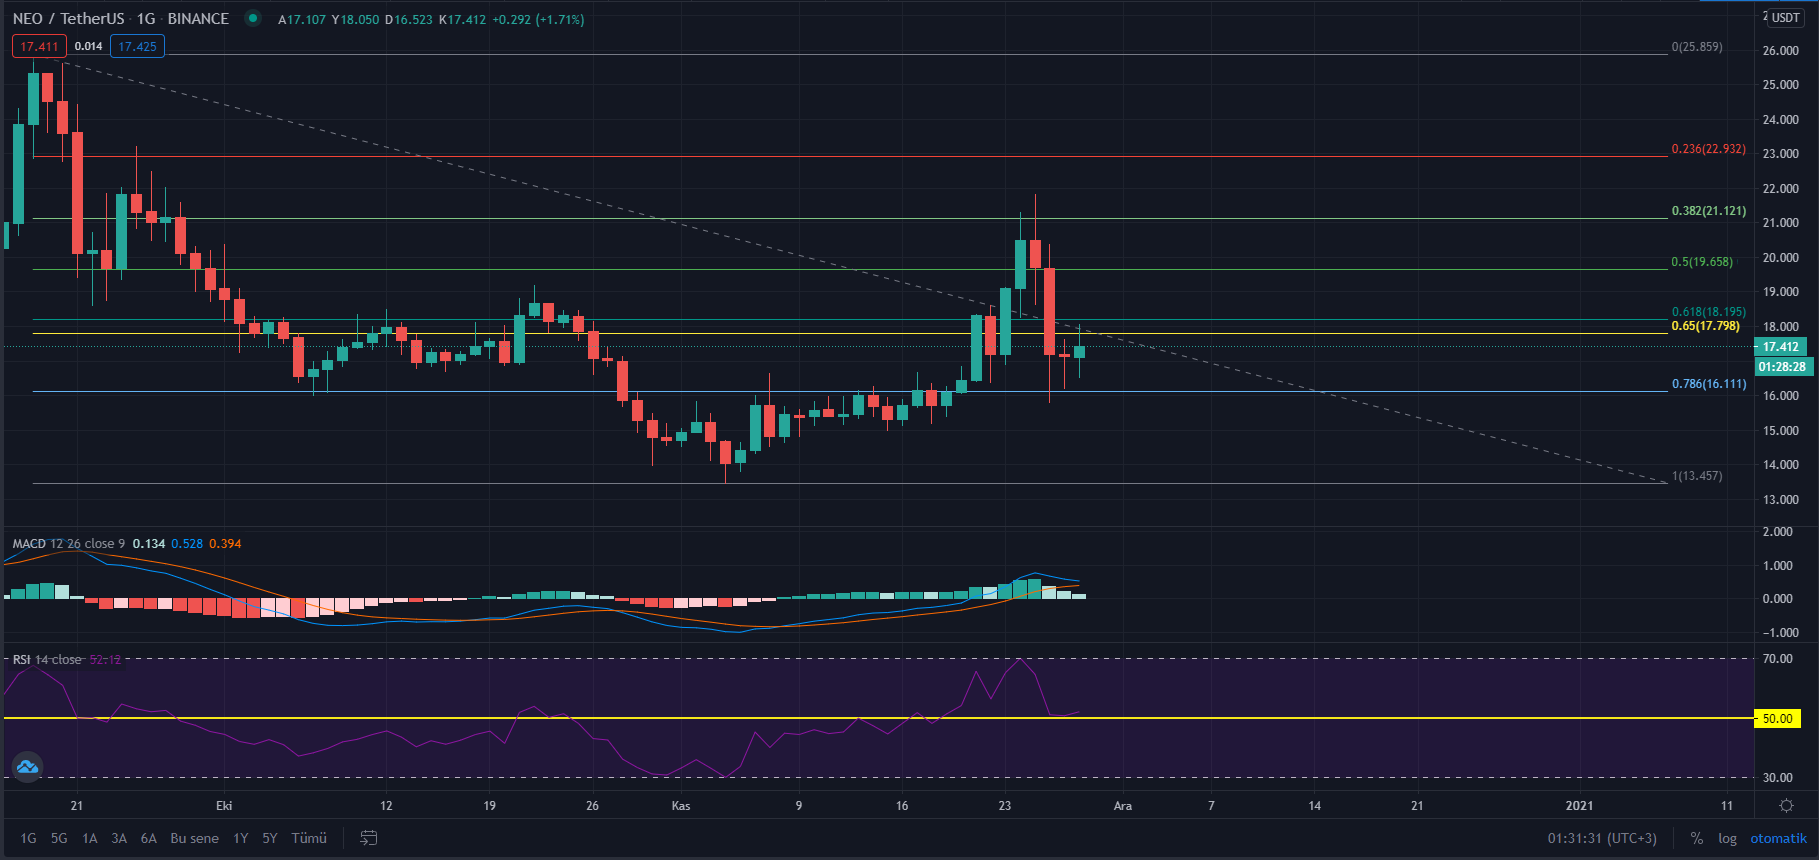The image size is (1819, 860).
Task: Open chart settings gear icon
Action: [x=1786, y=805]
